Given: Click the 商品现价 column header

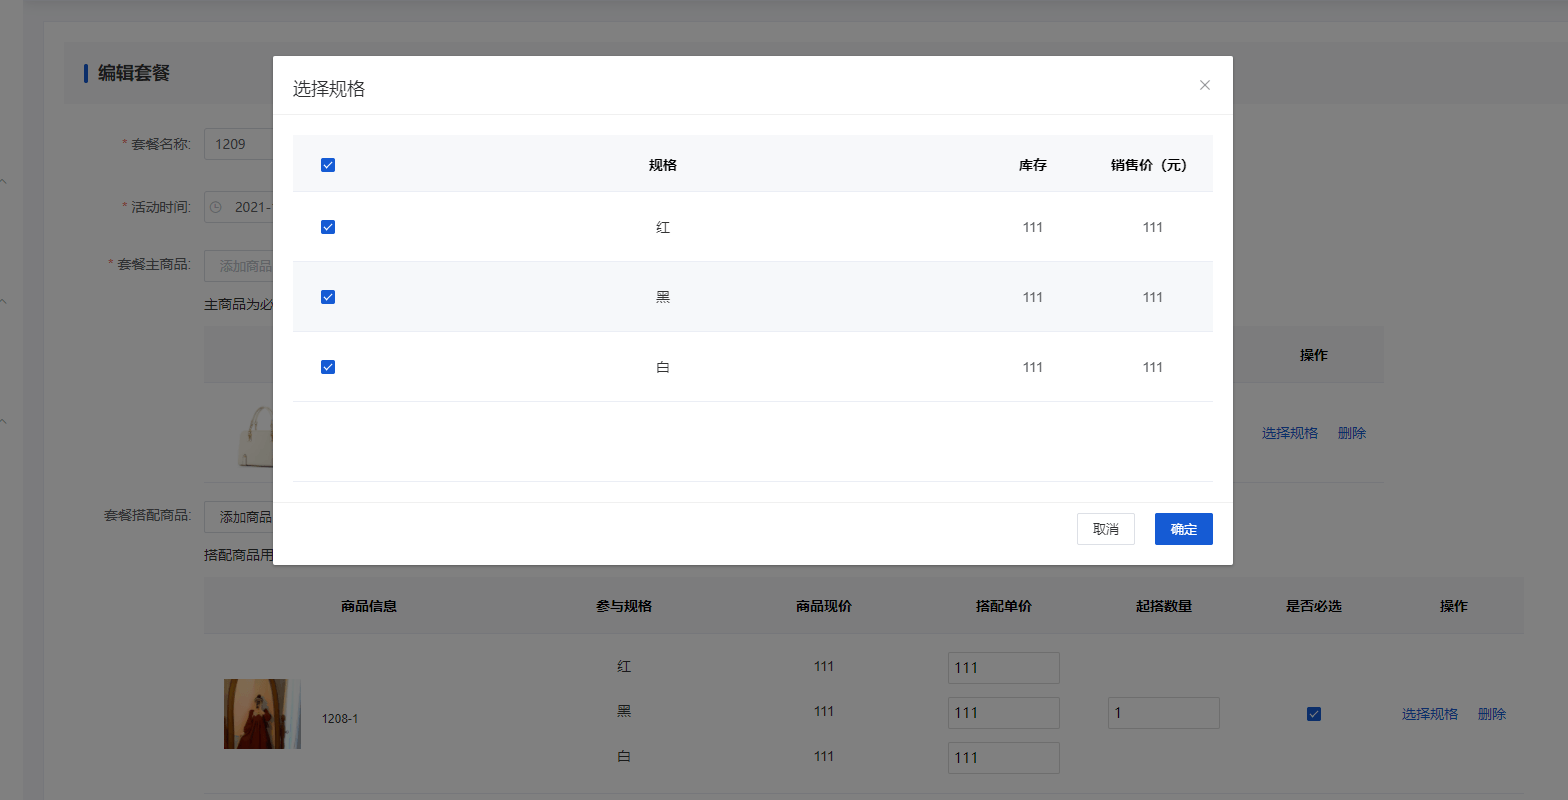Looking at the screenshot, I should 824,606.
